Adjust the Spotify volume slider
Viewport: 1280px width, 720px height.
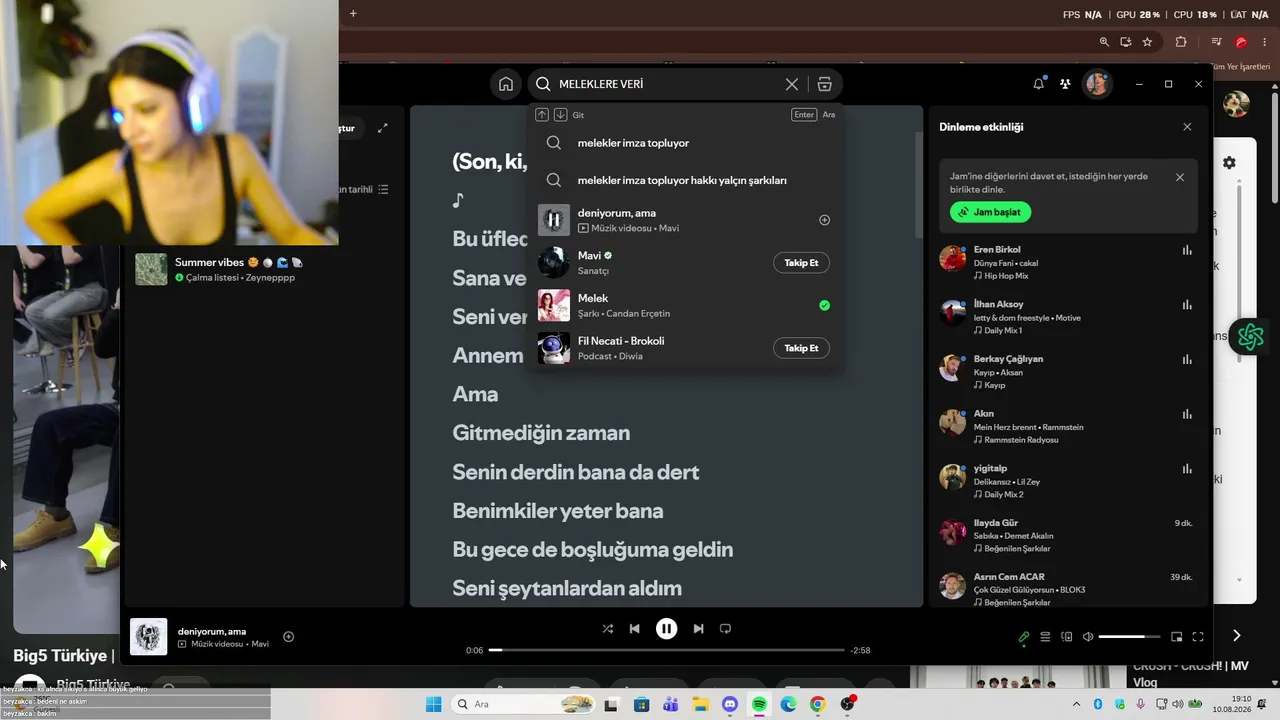coord(1130,637)
